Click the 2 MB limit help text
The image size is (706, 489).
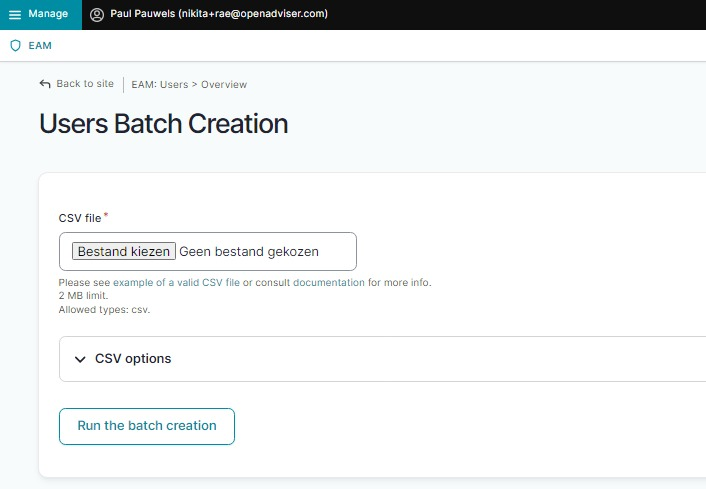(x=83, y=296)
